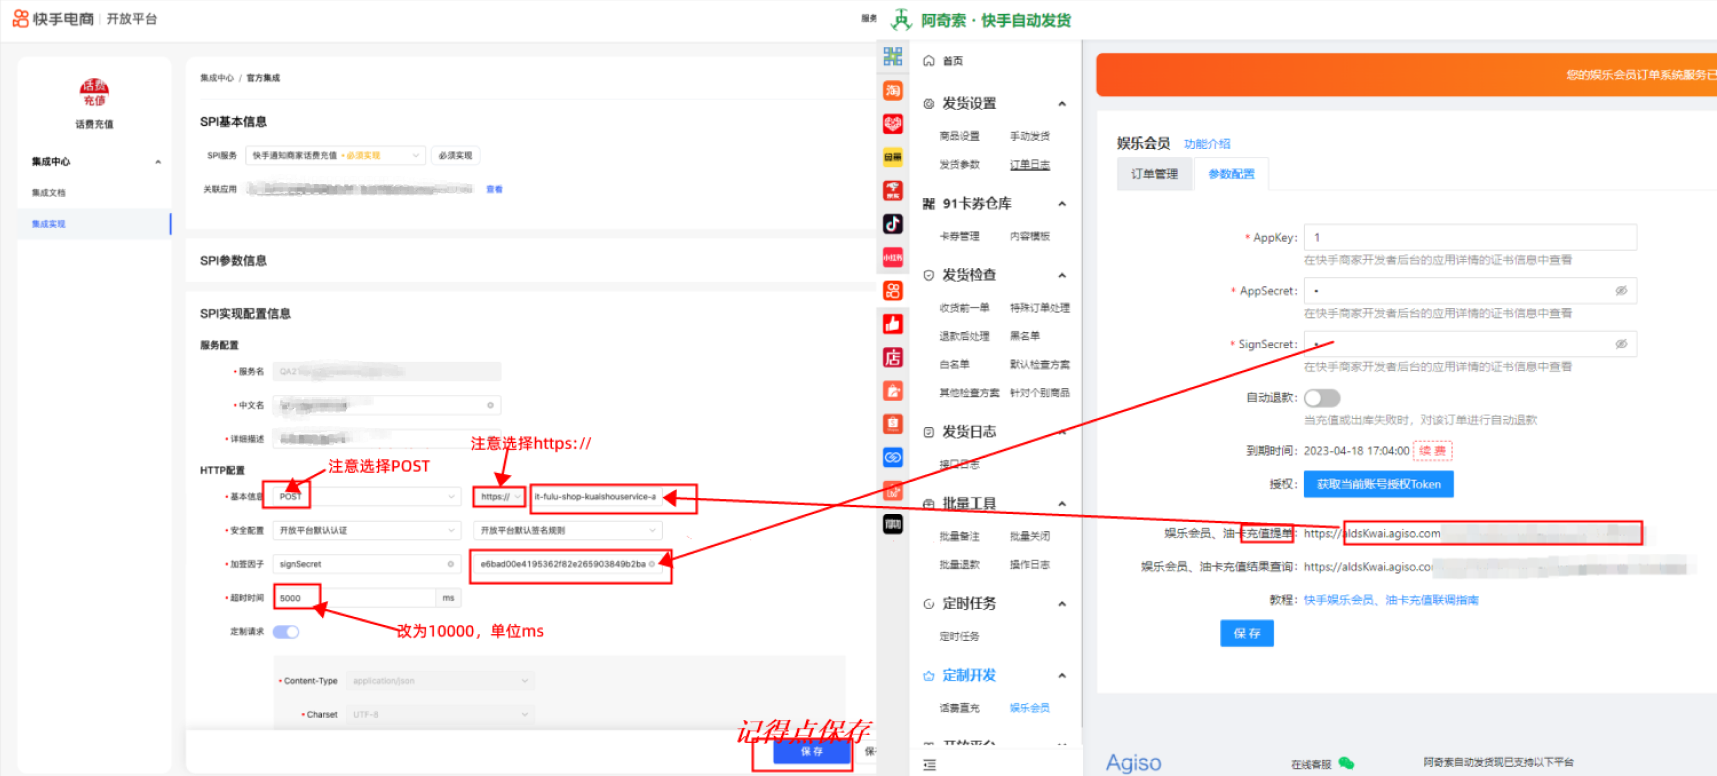Open the SPI服务 dropdown

[x=335, y=155]
